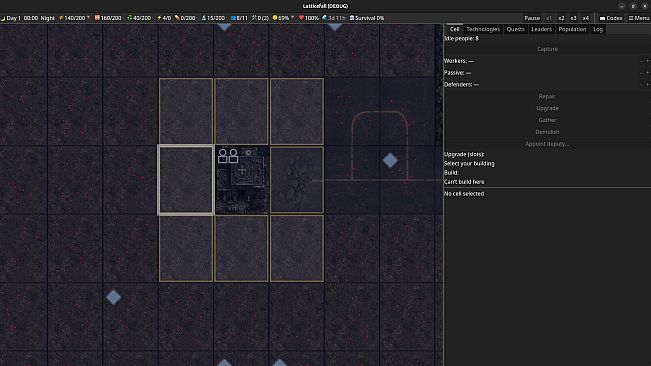651x366 pixels.
Task: Click the 'Build:' label
Action: tap(451, 173)
